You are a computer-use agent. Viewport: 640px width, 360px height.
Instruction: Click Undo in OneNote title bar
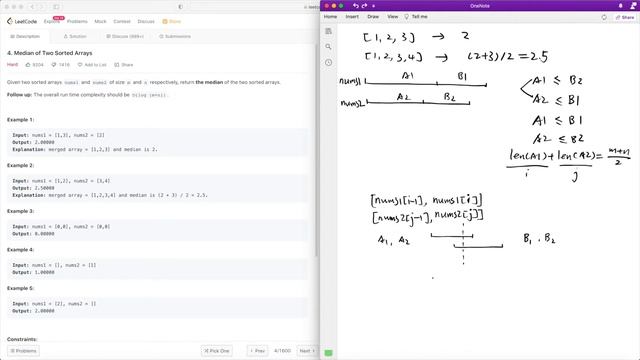coord(356,6)
